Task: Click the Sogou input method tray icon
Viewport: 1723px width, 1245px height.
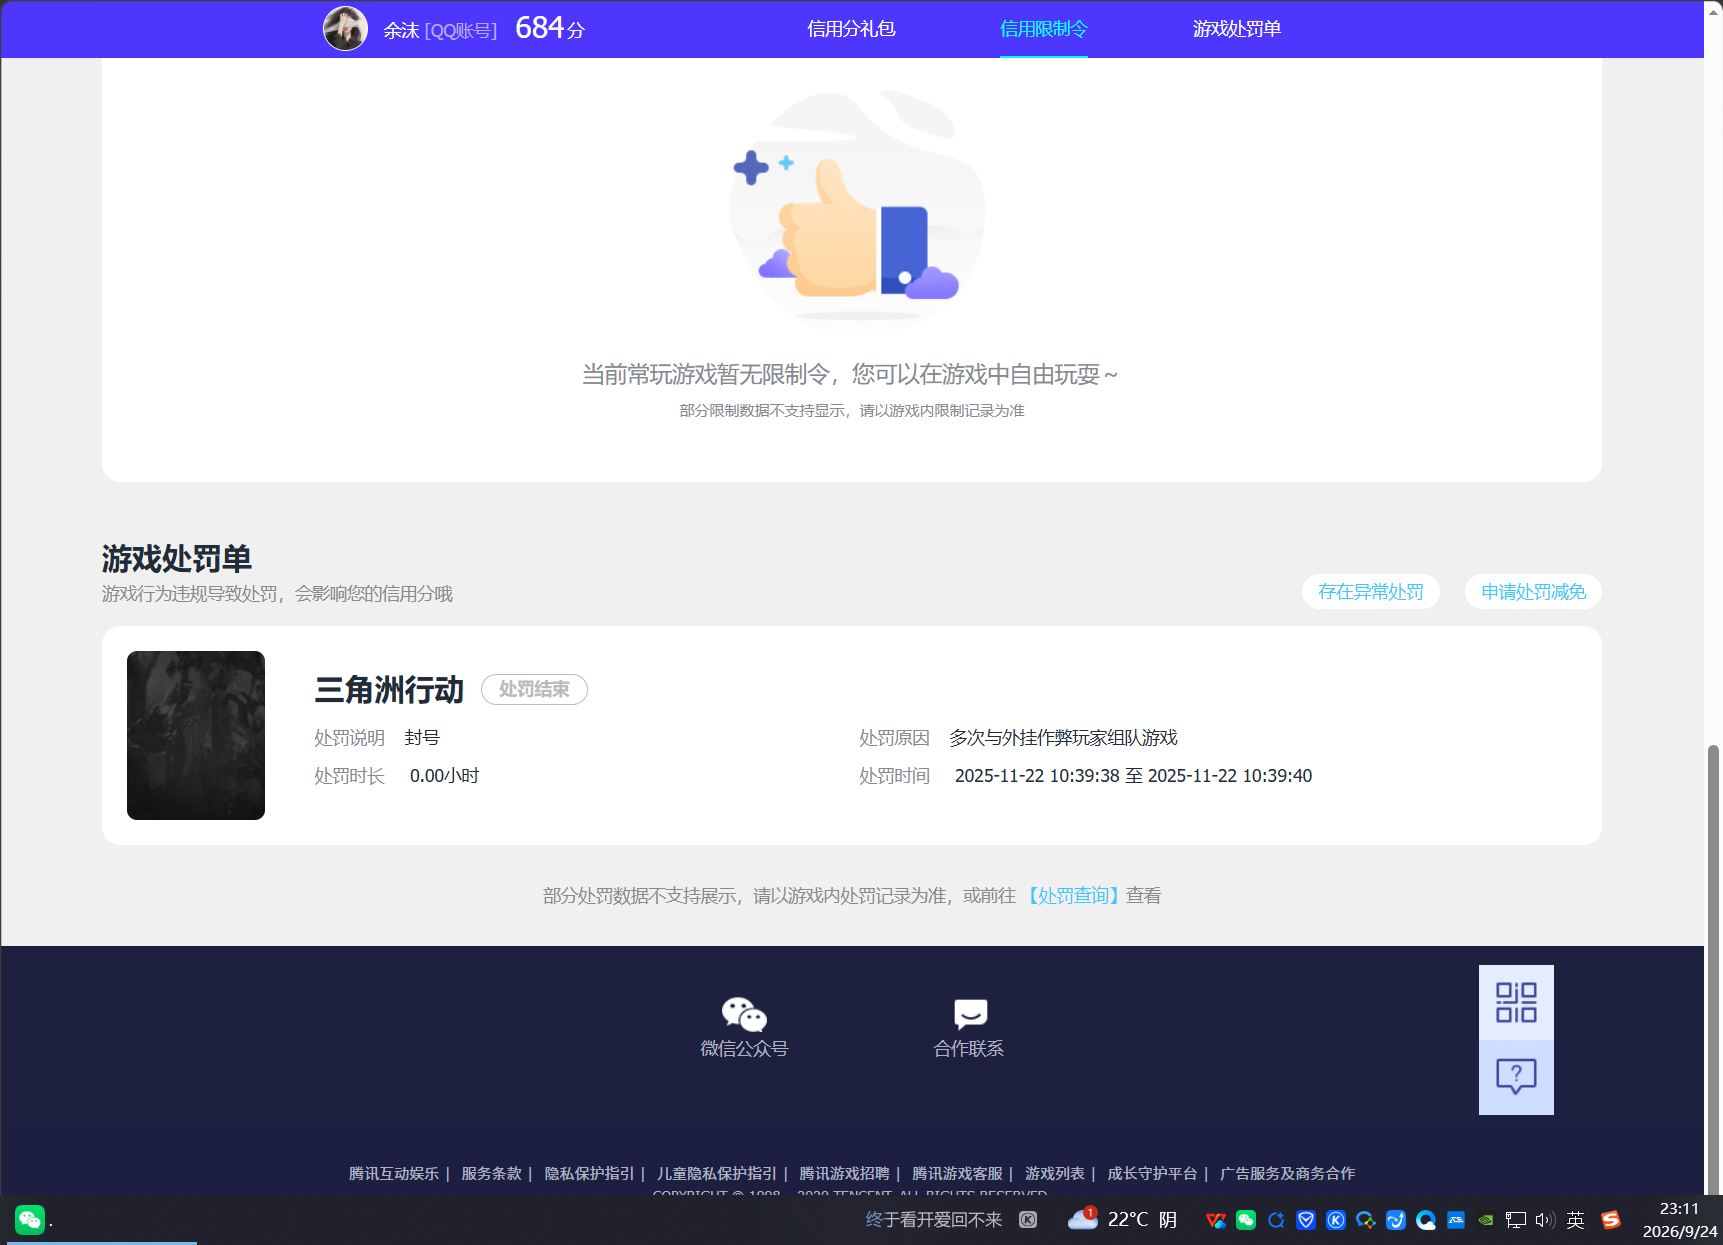Action: [x=1610, y=1220]
